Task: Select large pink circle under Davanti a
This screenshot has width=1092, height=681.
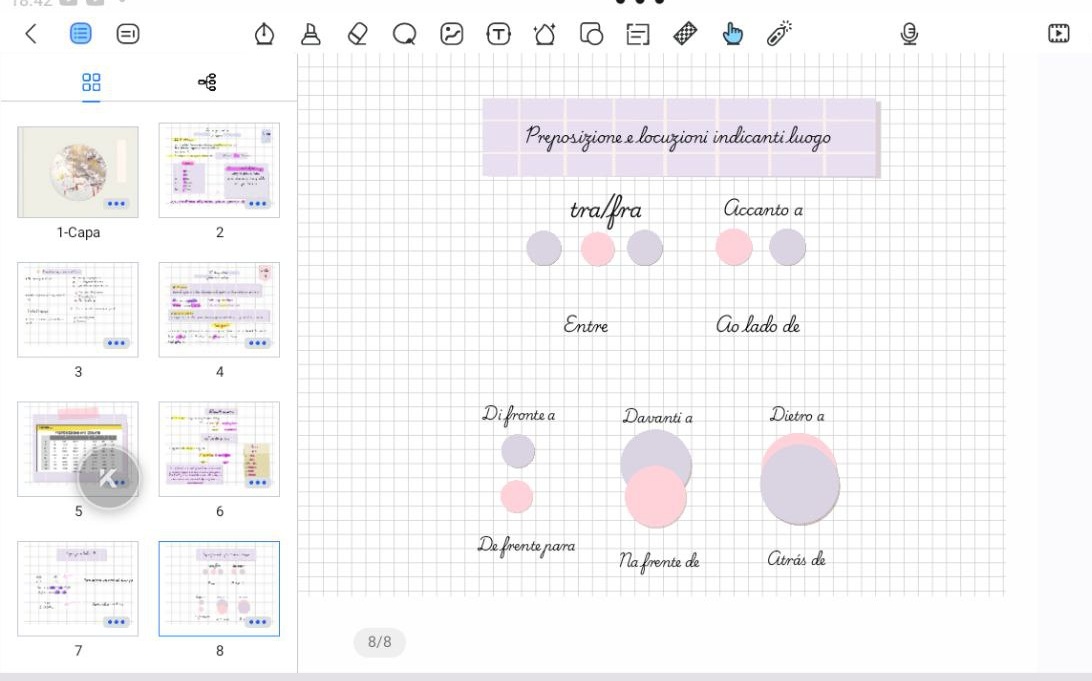Action: tap(655, 496)
